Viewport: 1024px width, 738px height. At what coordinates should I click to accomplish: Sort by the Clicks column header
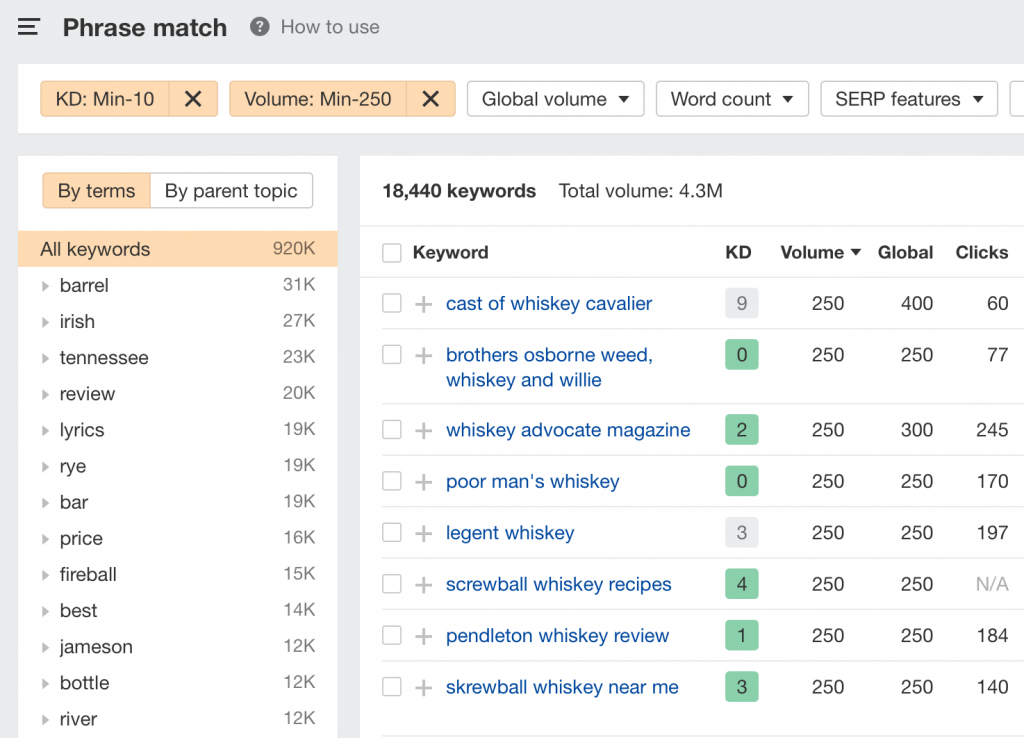982,253
